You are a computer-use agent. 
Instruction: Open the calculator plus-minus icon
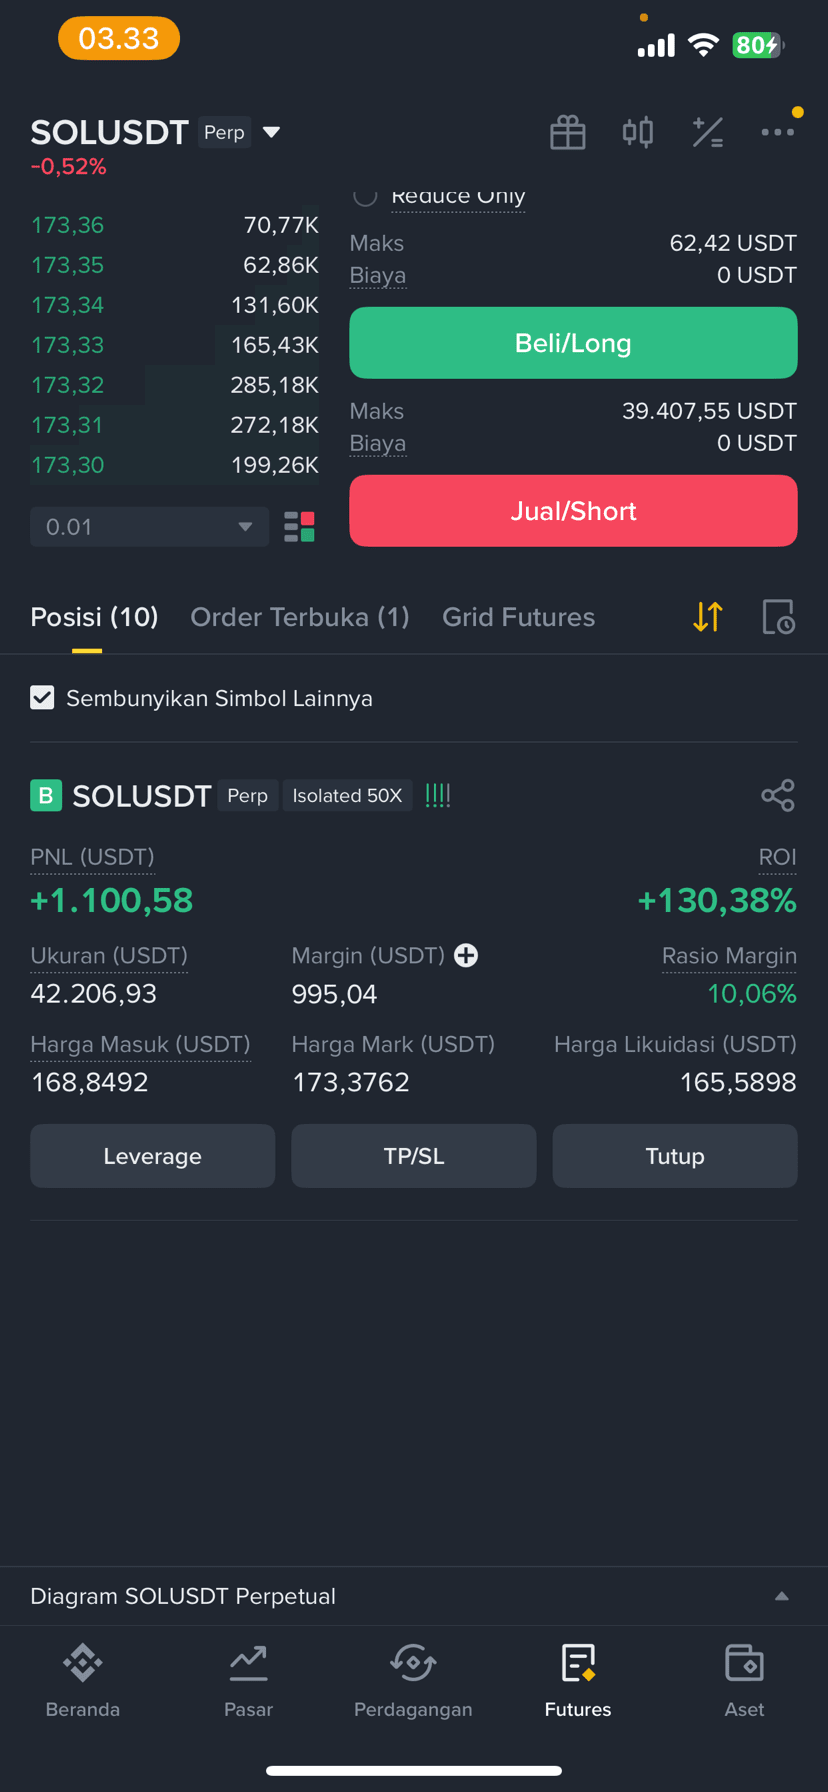(x=707, y=132)
